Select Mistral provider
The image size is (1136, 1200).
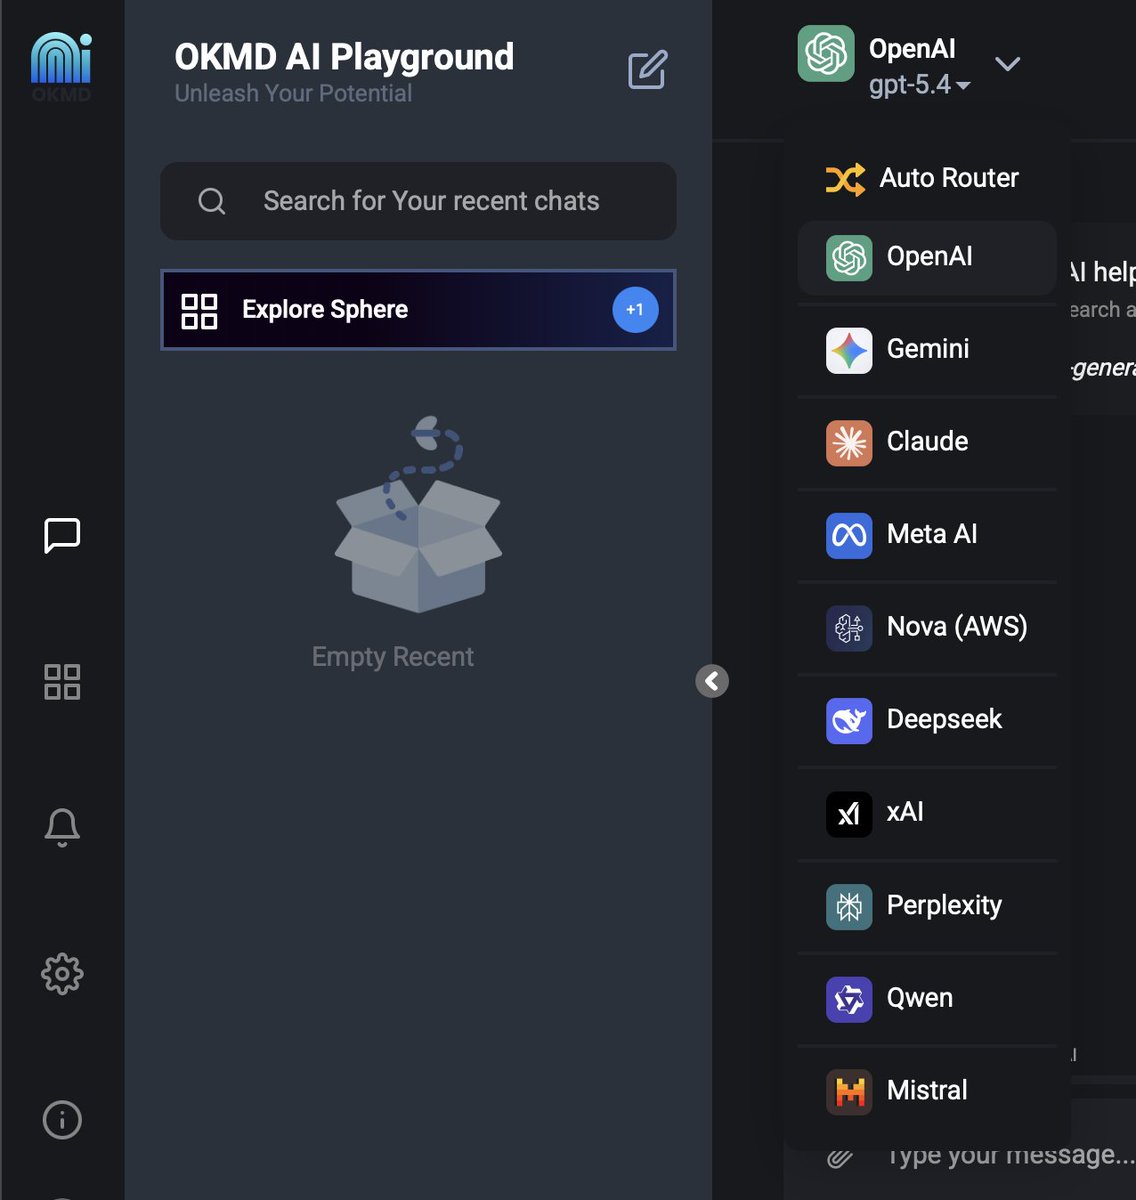(927, 1092)
